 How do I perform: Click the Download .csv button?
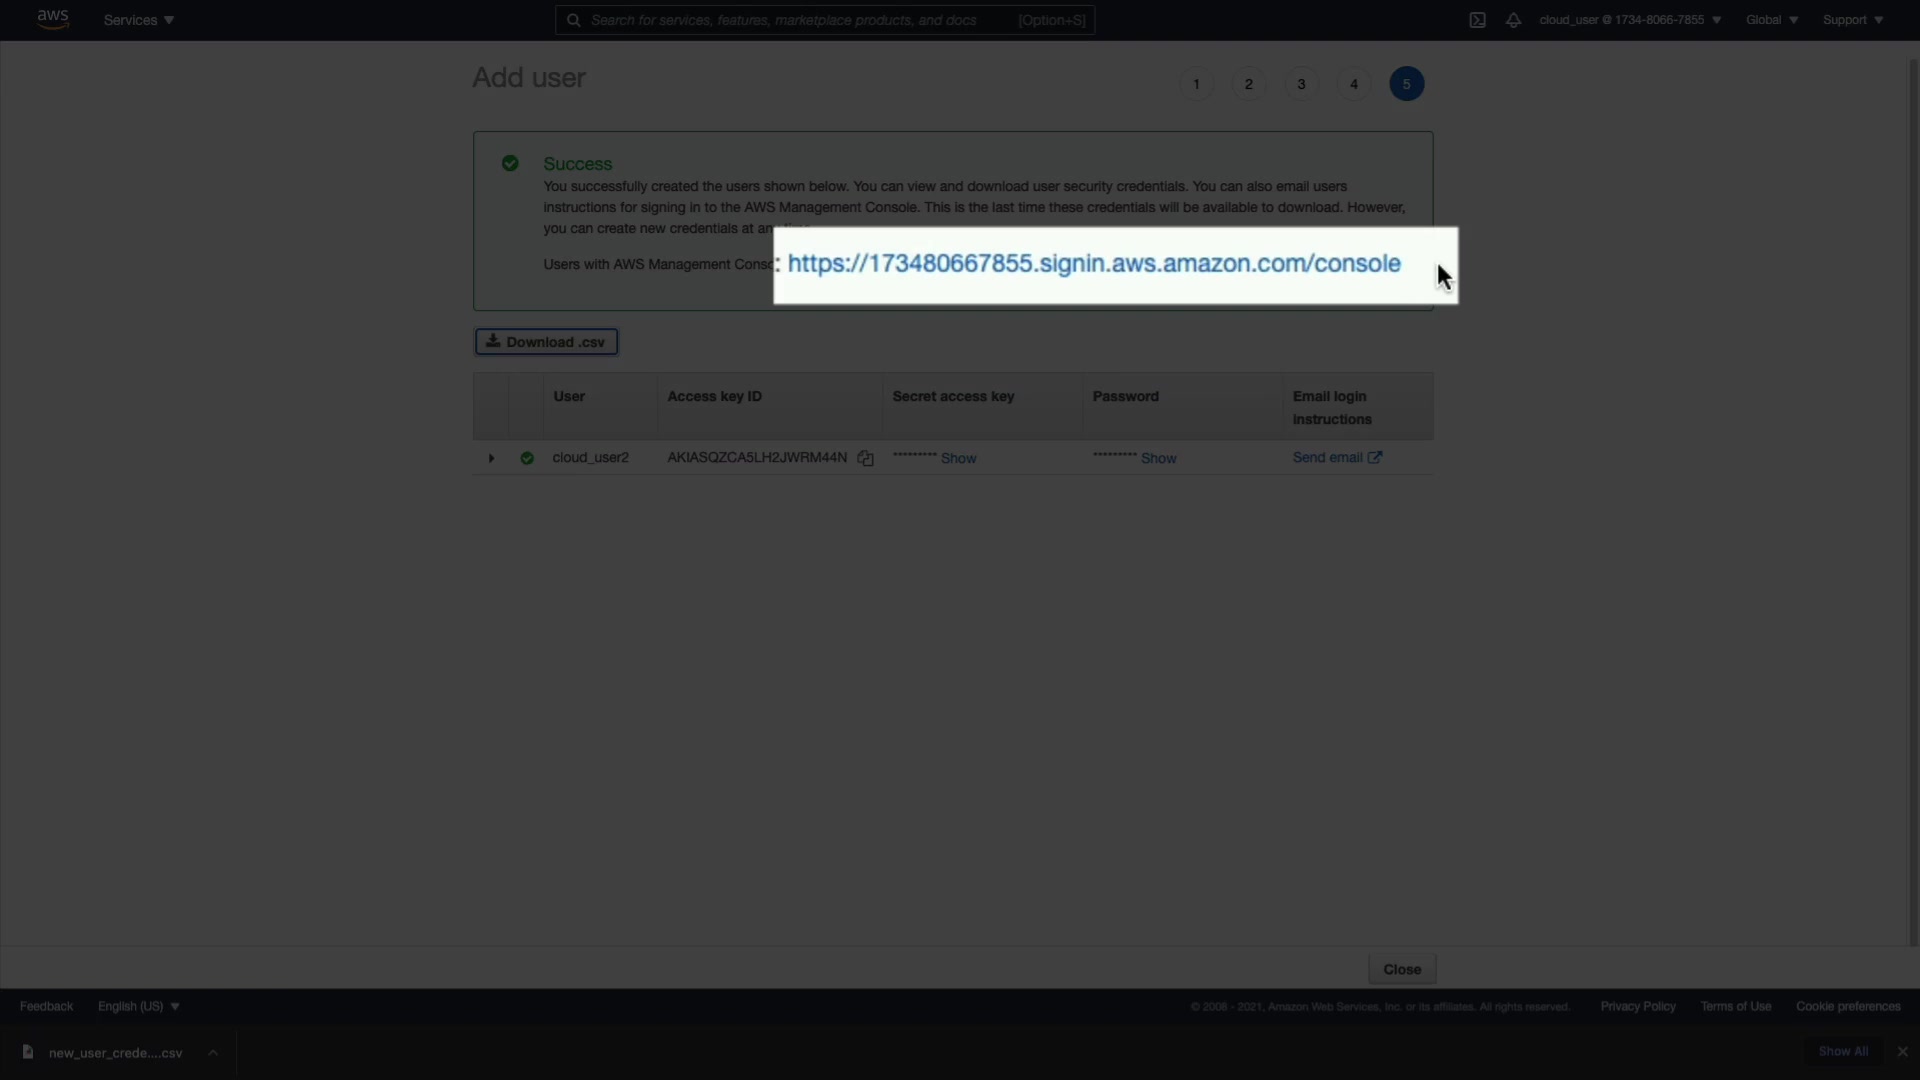[546, 342]
